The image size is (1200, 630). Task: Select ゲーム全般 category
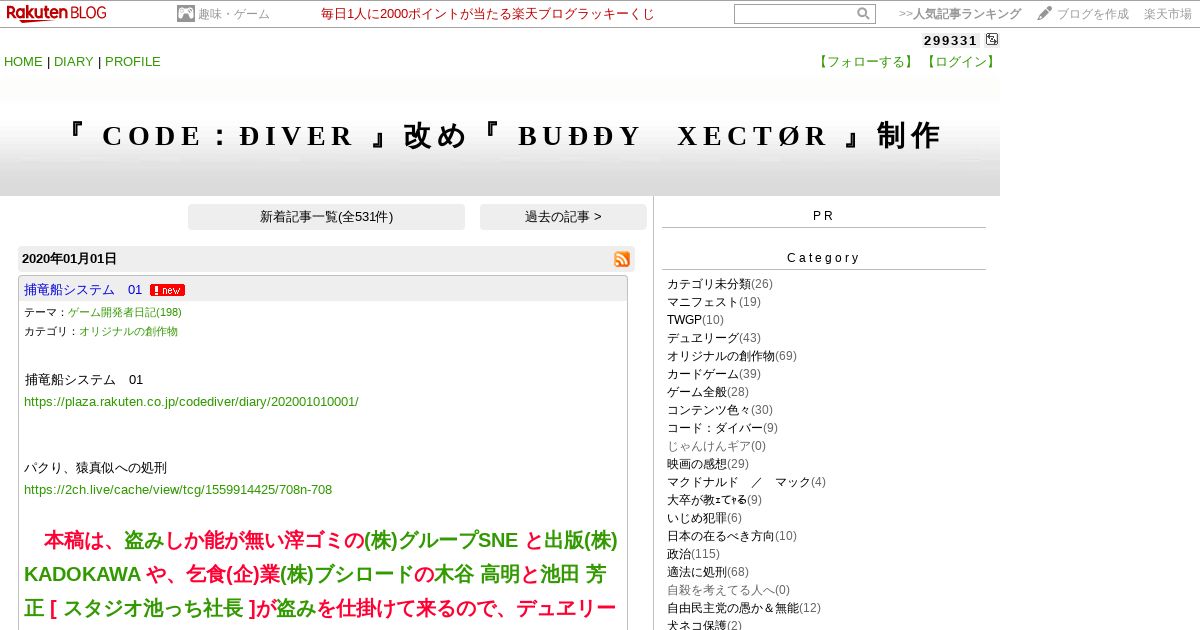[x=697, y=392]
